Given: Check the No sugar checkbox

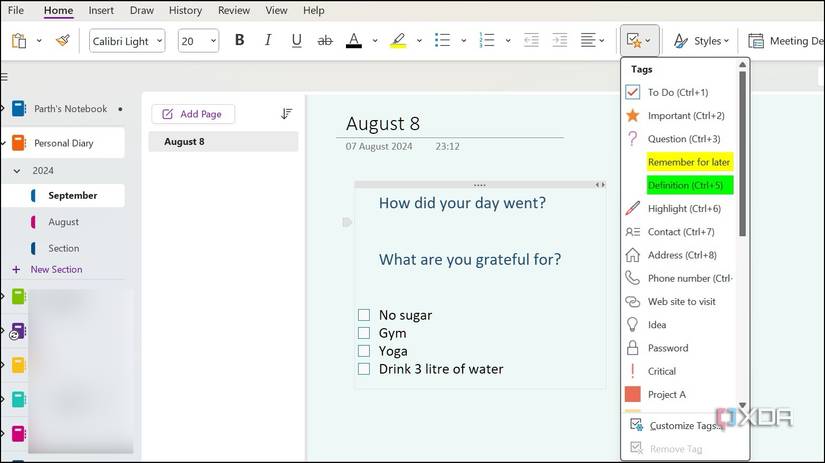Looking at the screenshot, I should [364, 315].
